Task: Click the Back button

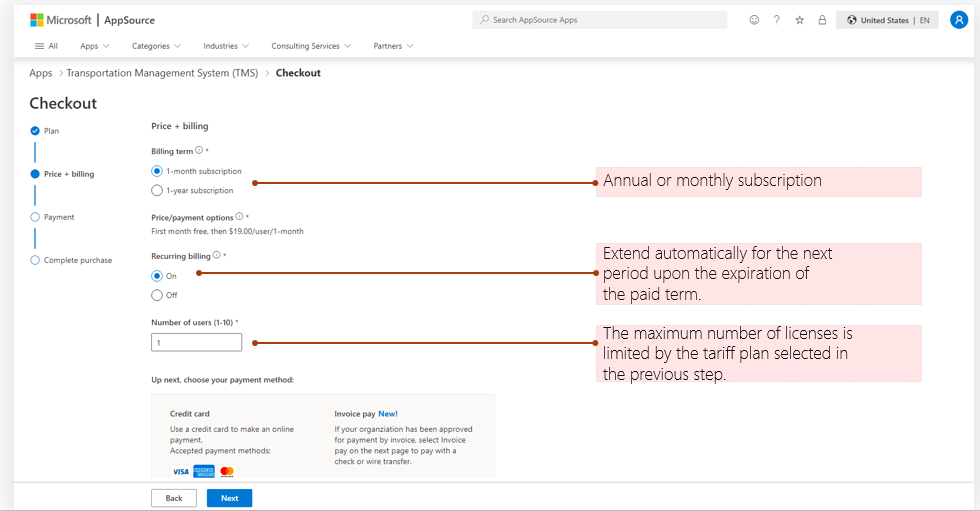Action: tap(174, 498)
